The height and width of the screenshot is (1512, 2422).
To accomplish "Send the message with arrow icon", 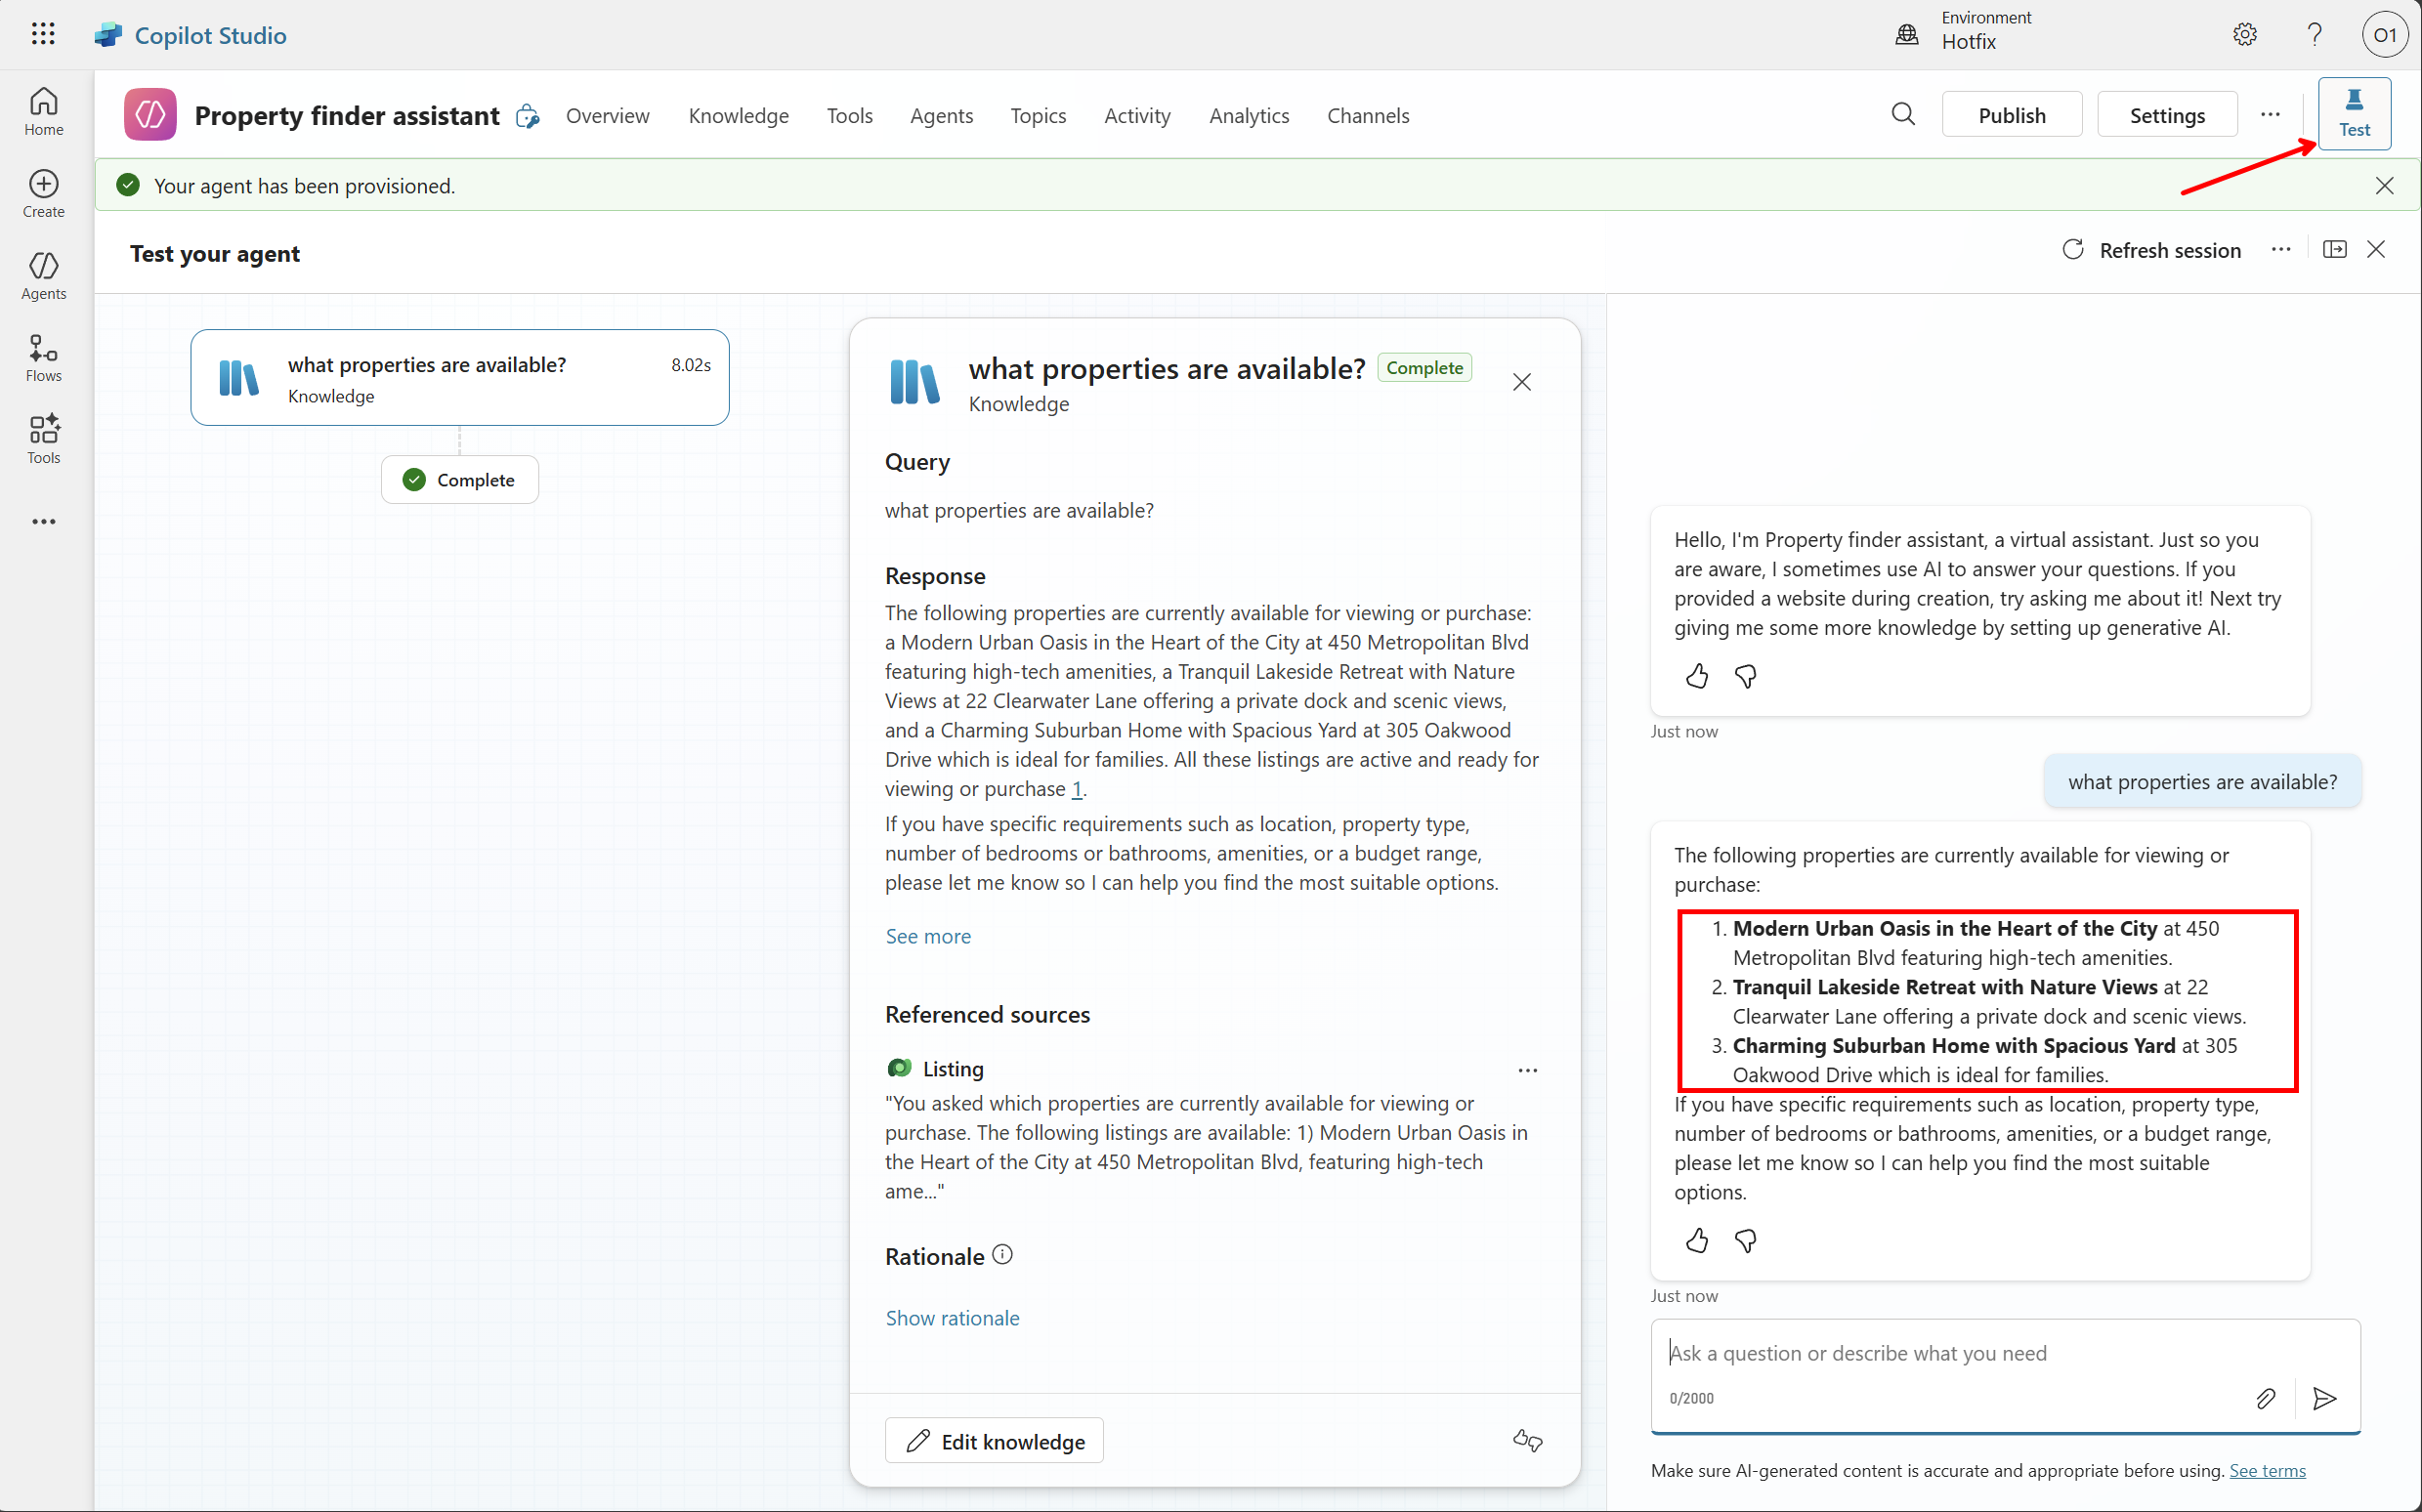I will click(2325, 1398).
